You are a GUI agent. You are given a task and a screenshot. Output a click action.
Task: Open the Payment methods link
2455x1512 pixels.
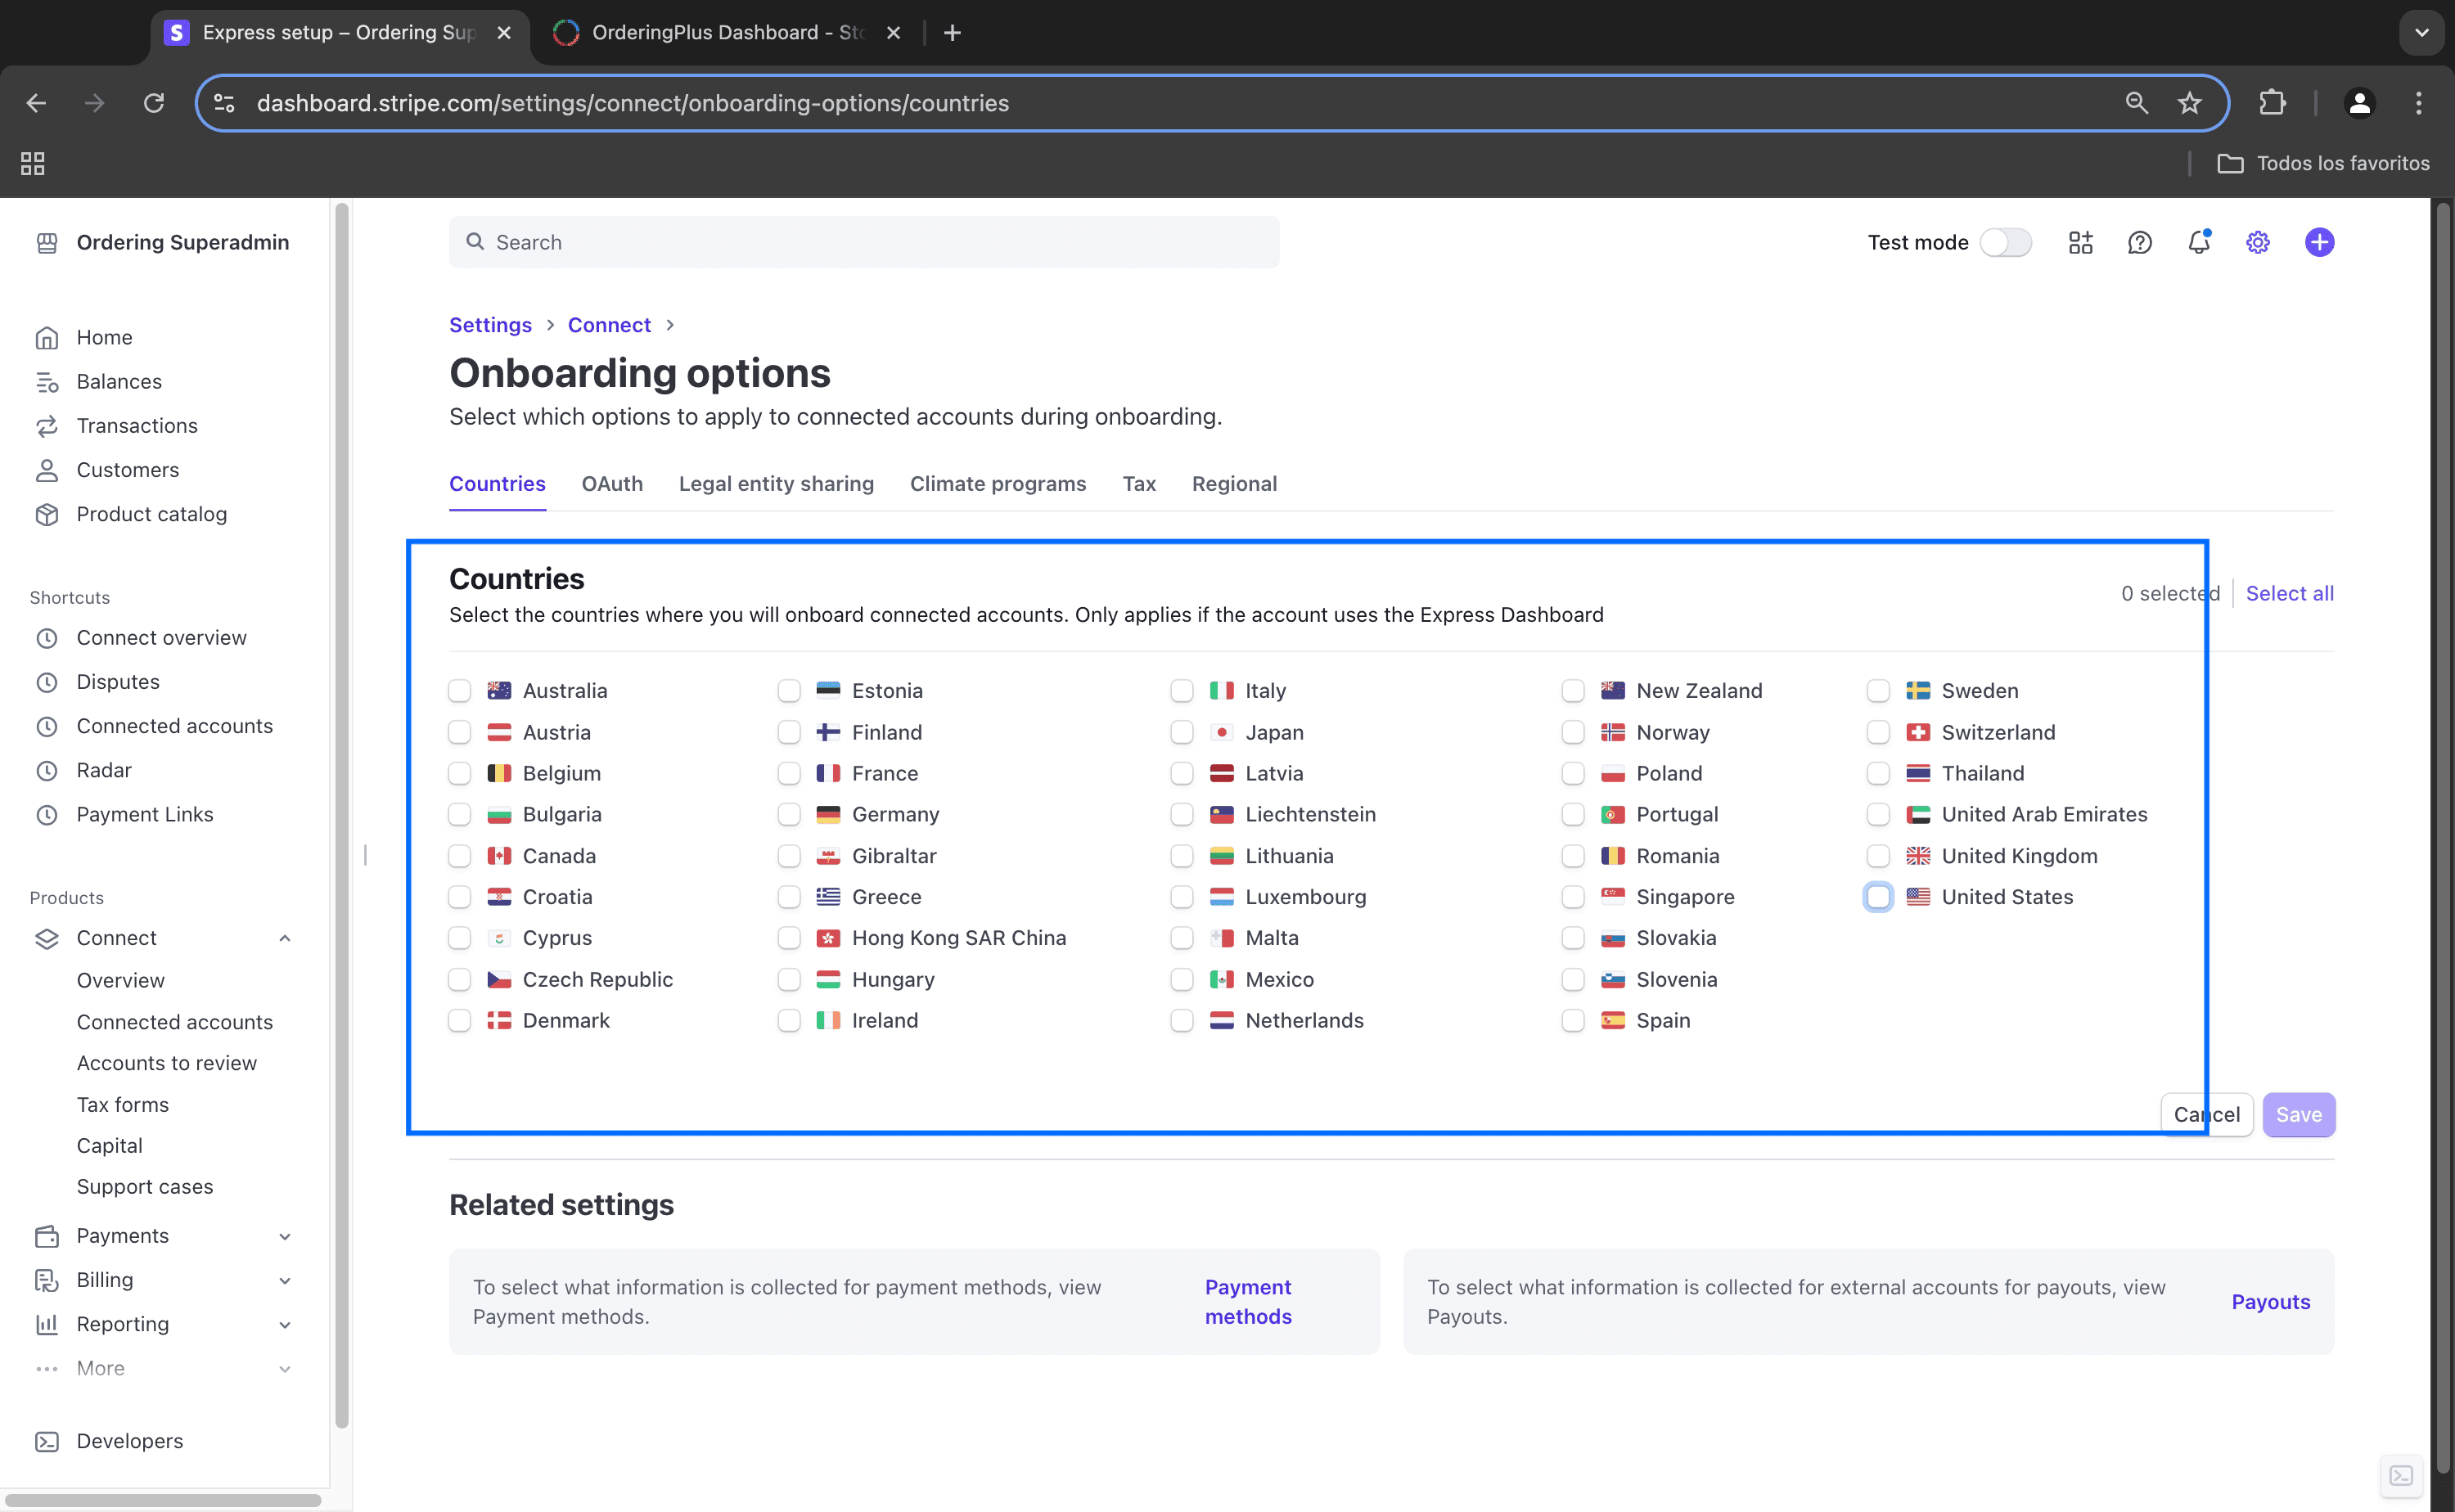[x=1248, y=1301]
